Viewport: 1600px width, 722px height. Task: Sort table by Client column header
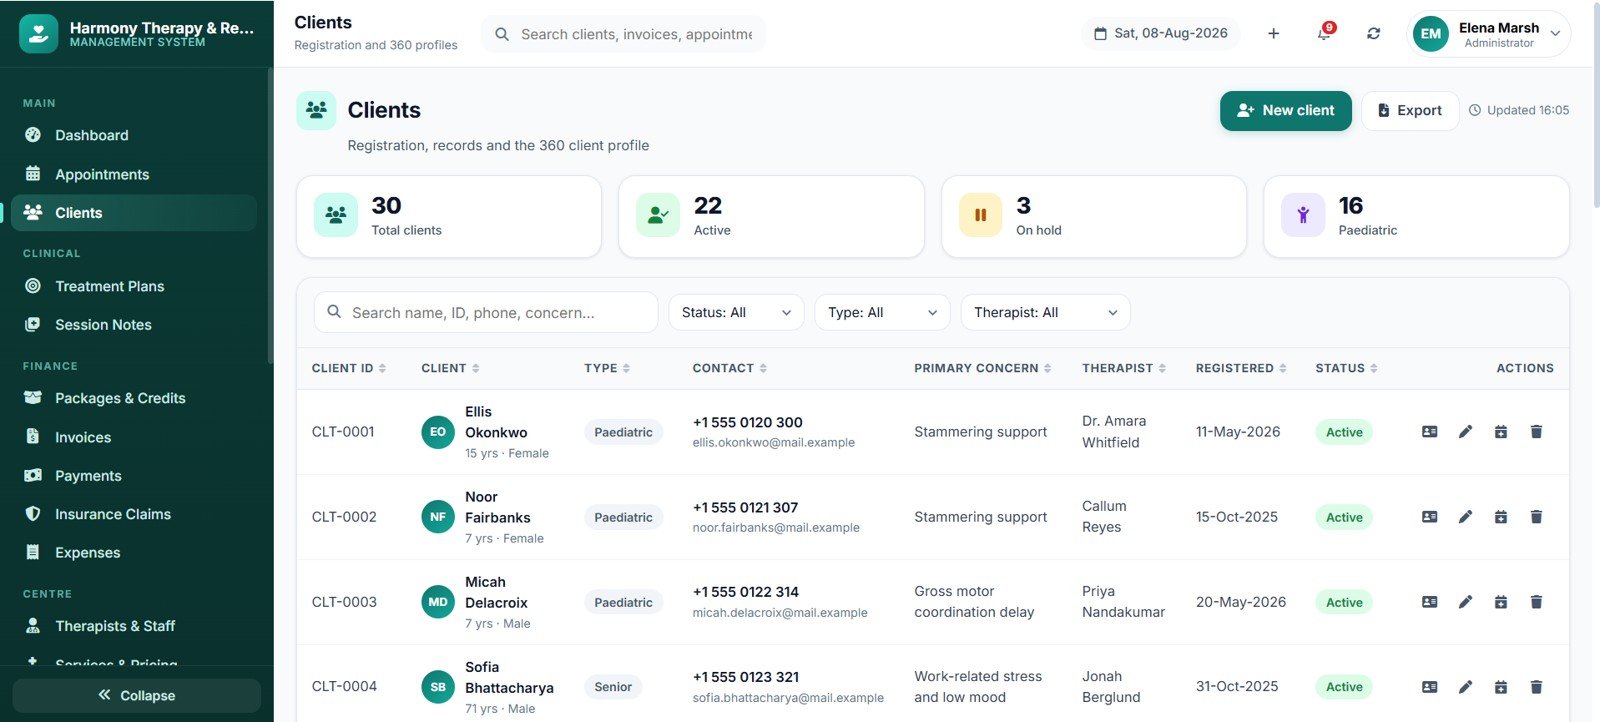451,368
